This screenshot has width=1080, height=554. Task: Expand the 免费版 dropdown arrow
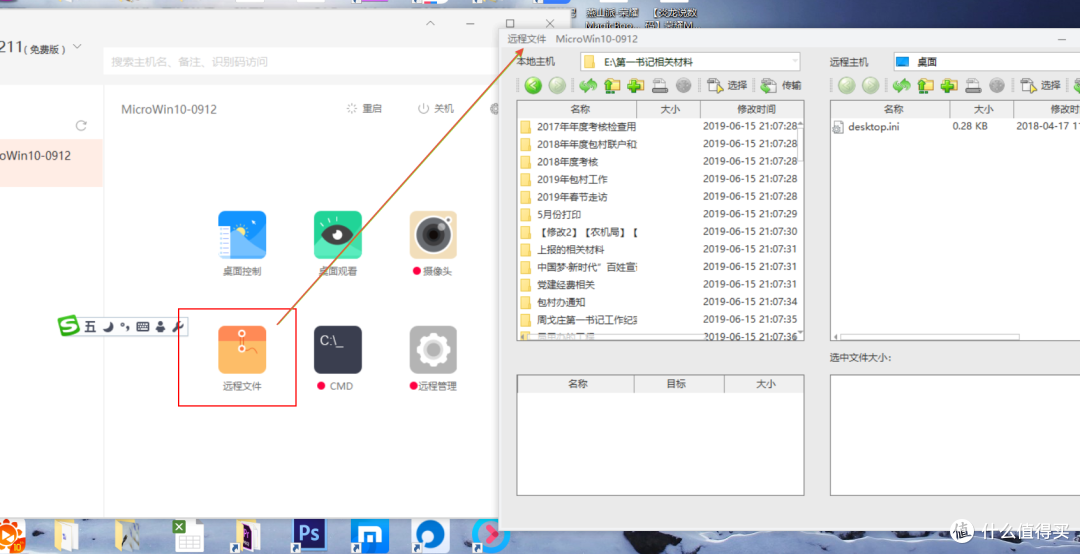click(77, 47)
